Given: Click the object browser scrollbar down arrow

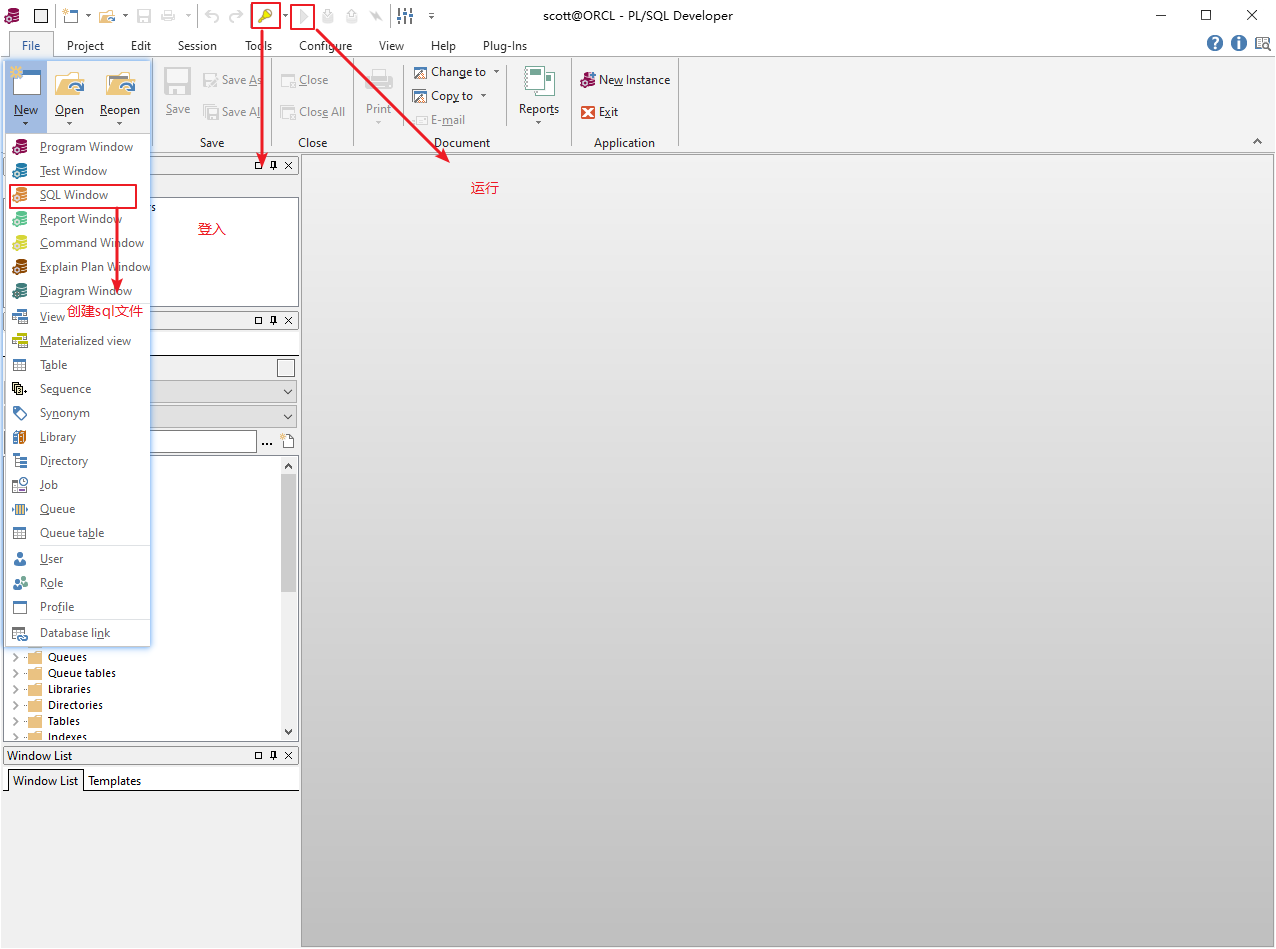Looking at the screenshot, I should [x=289, y=732].
